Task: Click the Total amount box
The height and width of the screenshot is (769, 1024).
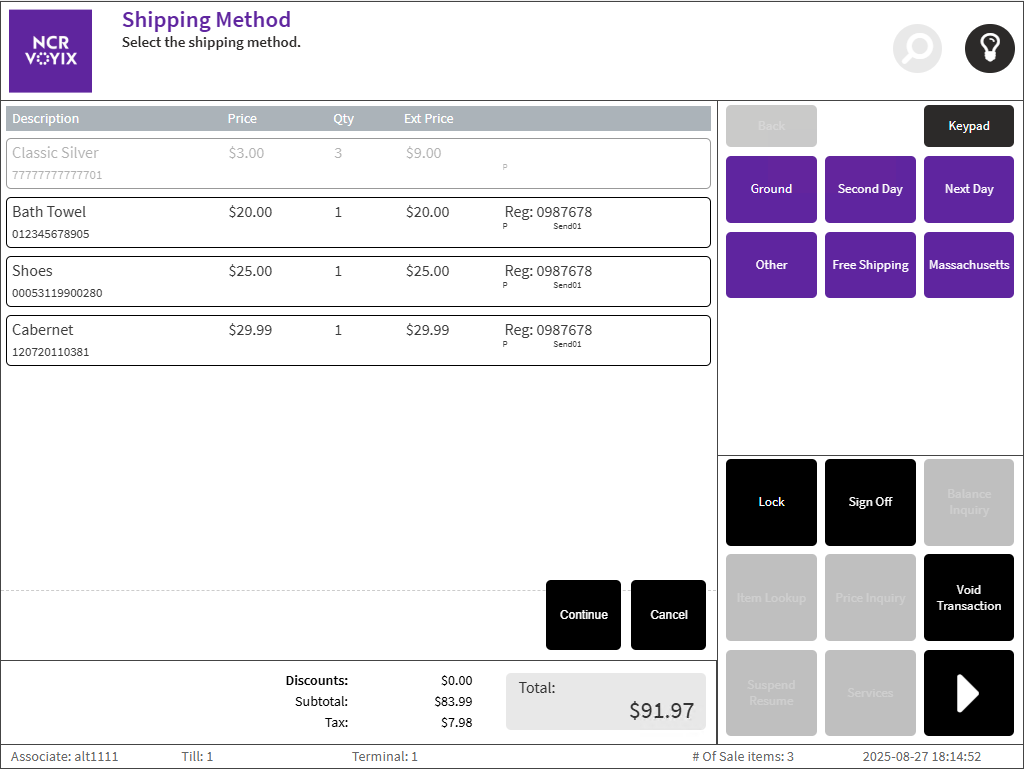Action: pyautogui.click(x=605, y=701)
